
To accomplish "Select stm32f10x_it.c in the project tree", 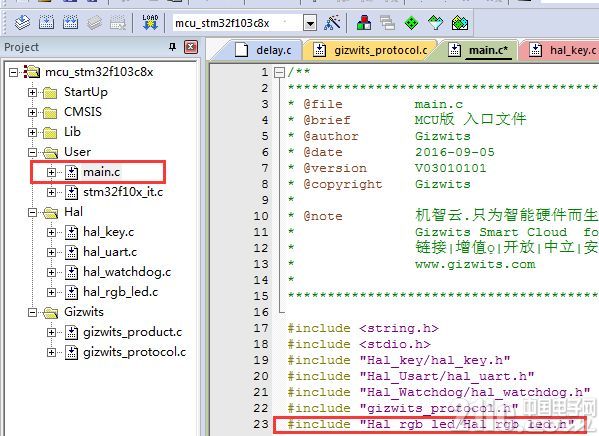I will (123, 192).
